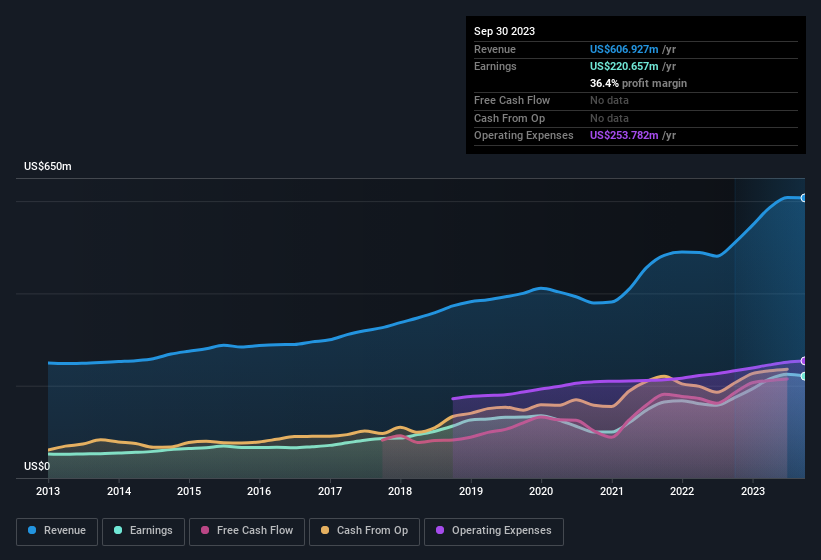Toggle the Cash From Op legend button
This screenshot has width=821, height=560.
[364, 531]
